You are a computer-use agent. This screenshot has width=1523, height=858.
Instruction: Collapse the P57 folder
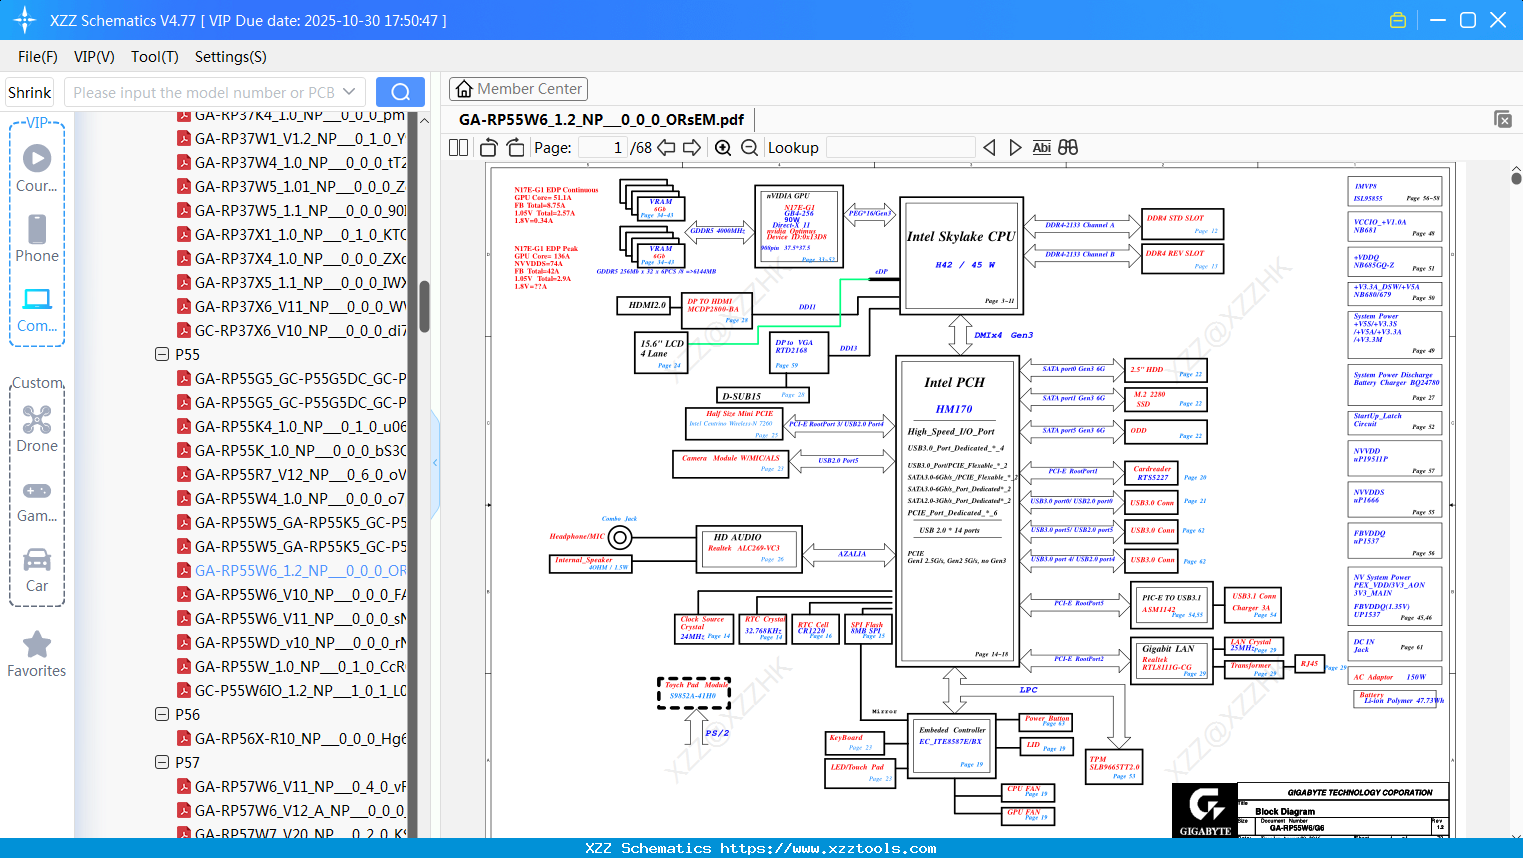tap(162, 762)
